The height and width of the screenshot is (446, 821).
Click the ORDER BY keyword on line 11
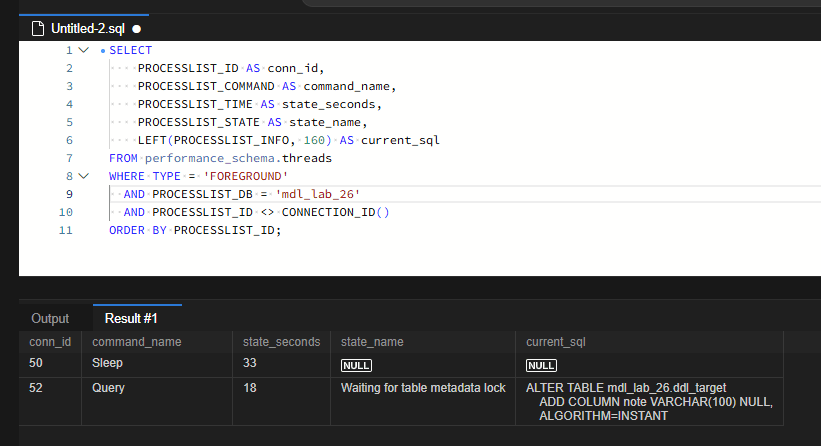[x=137, y=230]
